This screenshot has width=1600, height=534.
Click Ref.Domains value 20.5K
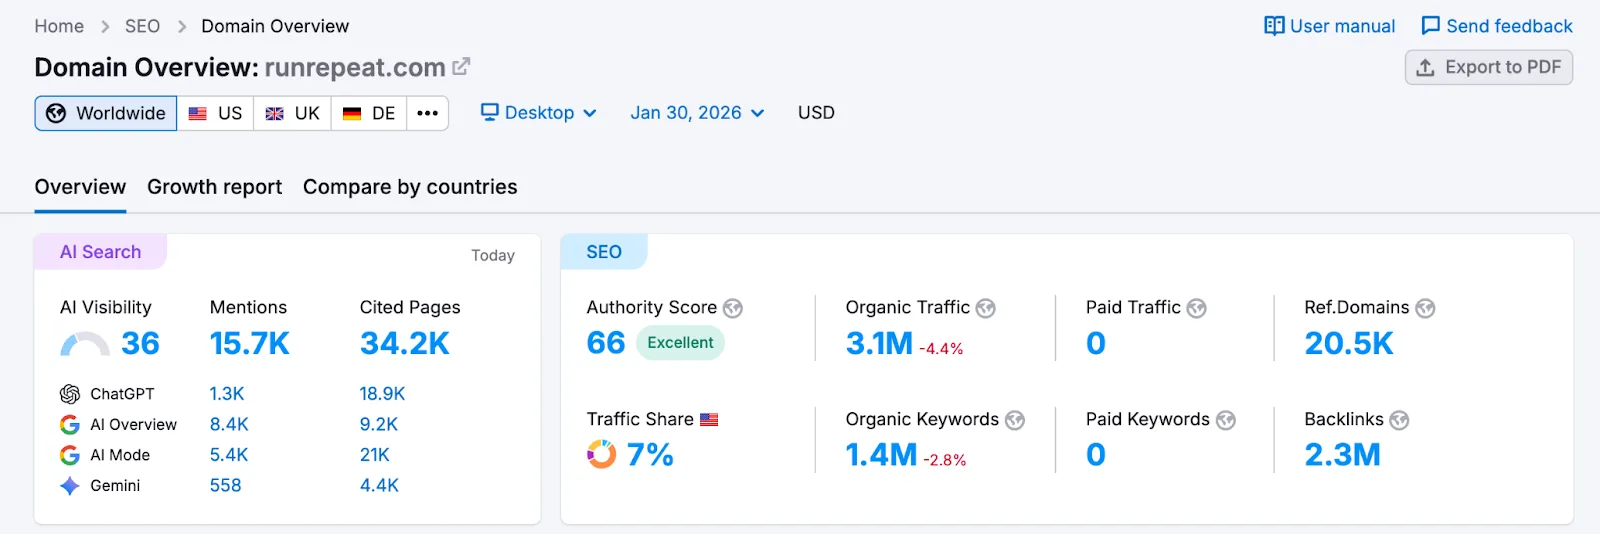[1349, 344]
